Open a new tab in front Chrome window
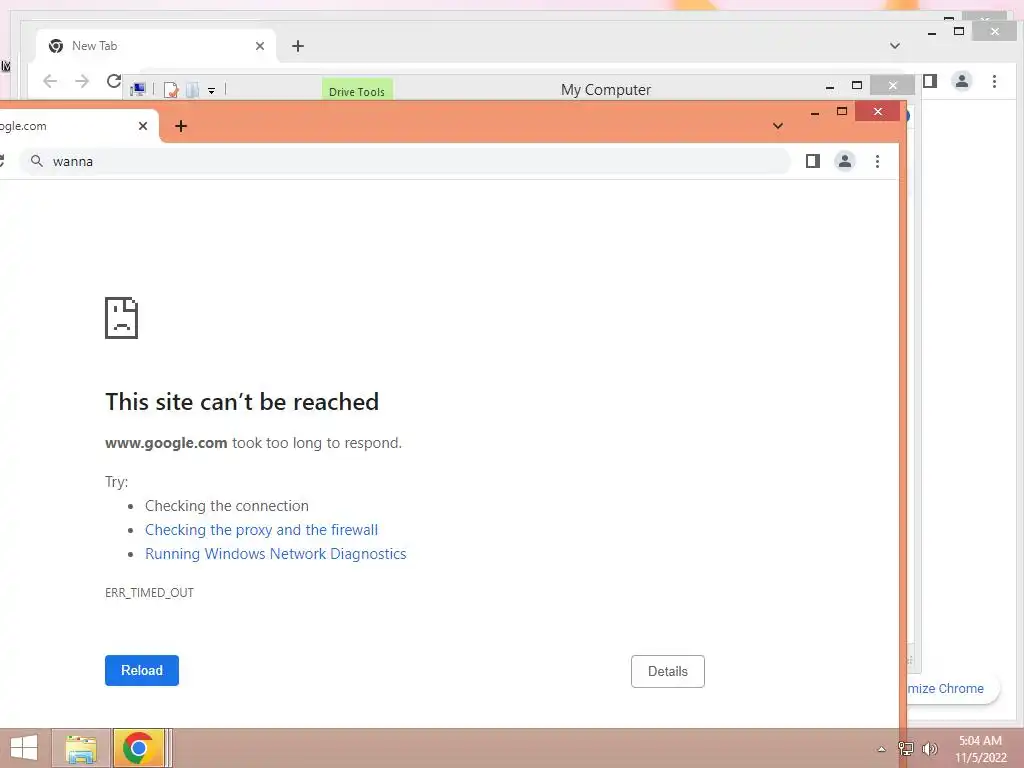The width and height of the screenshot is (1024, 768). (x=181, y=126)
